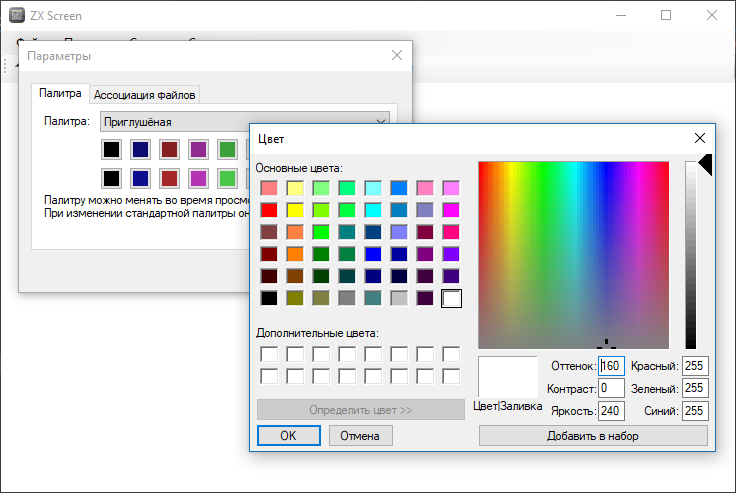
Task: Focus the Зеленый value field
Action: [695, 388]
